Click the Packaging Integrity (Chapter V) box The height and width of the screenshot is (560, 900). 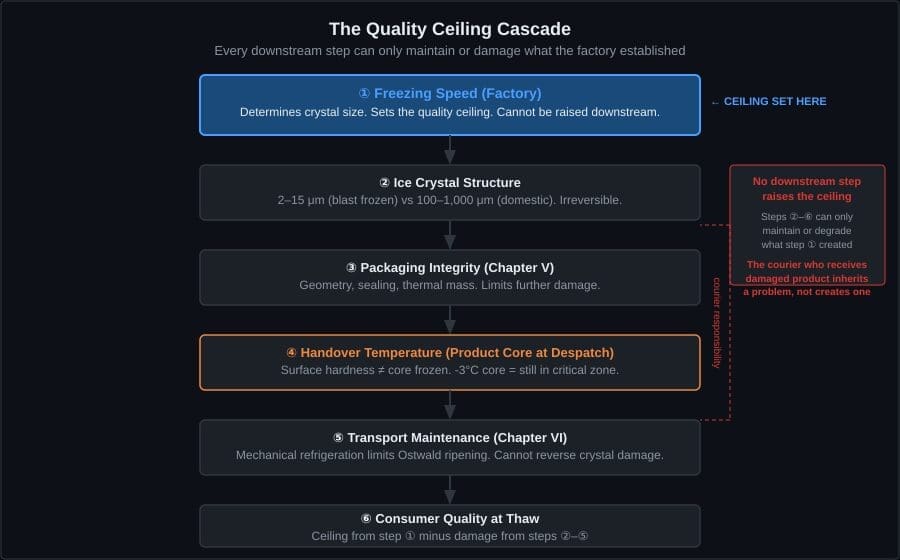click(x=449, y=277)
